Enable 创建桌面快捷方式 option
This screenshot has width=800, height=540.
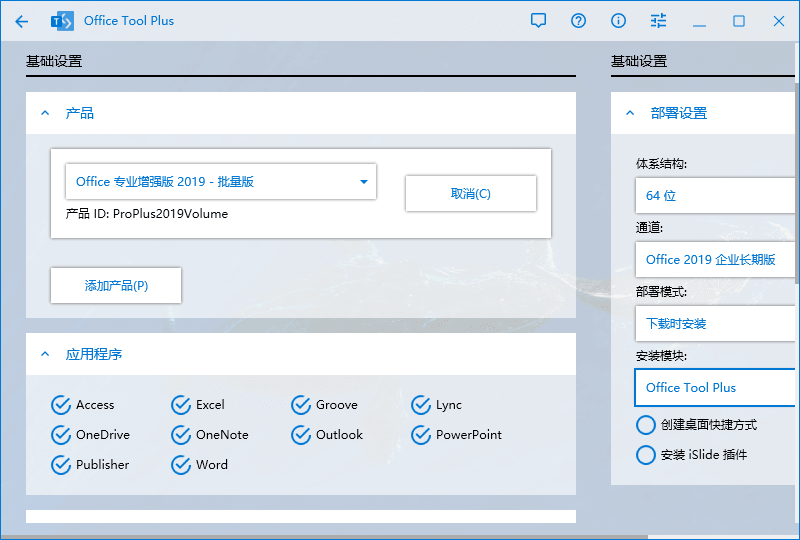coord(646,425)
